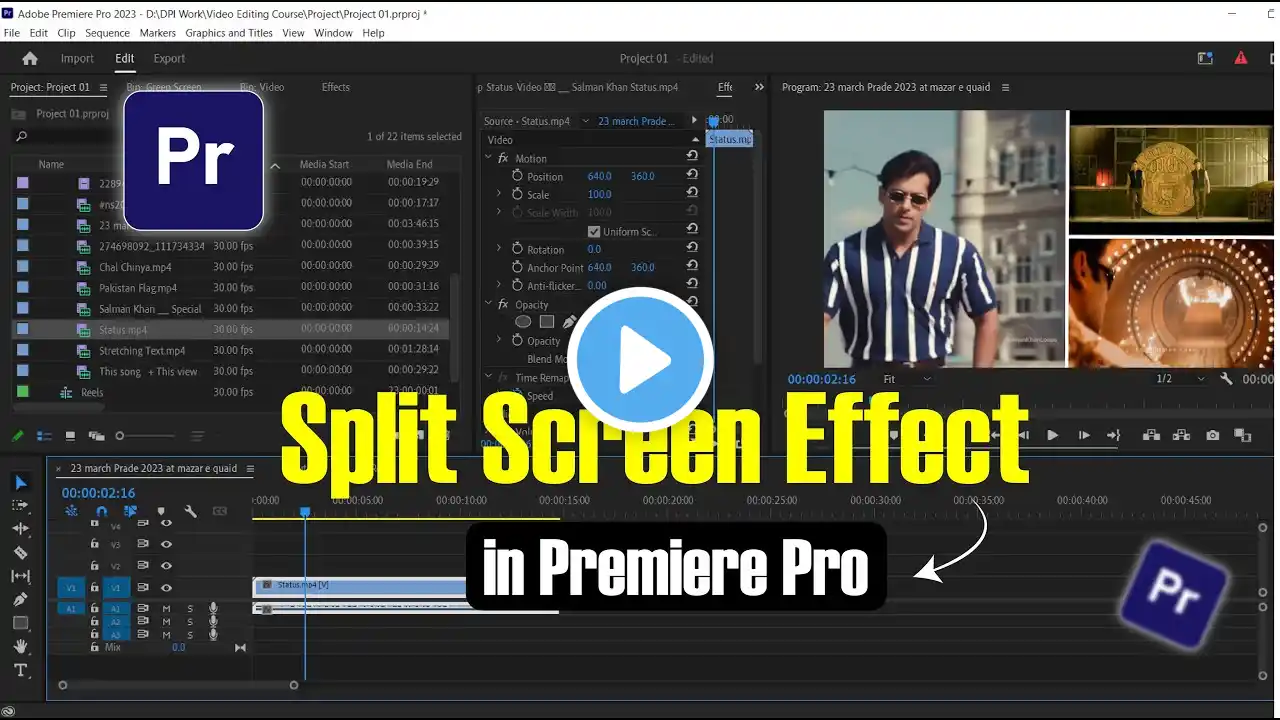Viewport: 1280px width, 720px height.
Task: Click the Add Marker icon in the timeline
Action: pos(161,511)
